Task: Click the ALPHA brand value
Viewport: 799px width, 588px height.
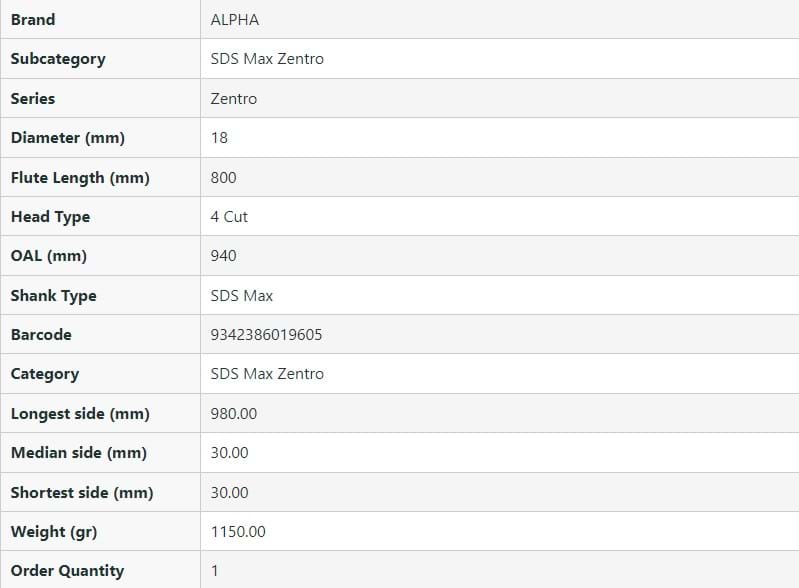Action: pos(235,19)
